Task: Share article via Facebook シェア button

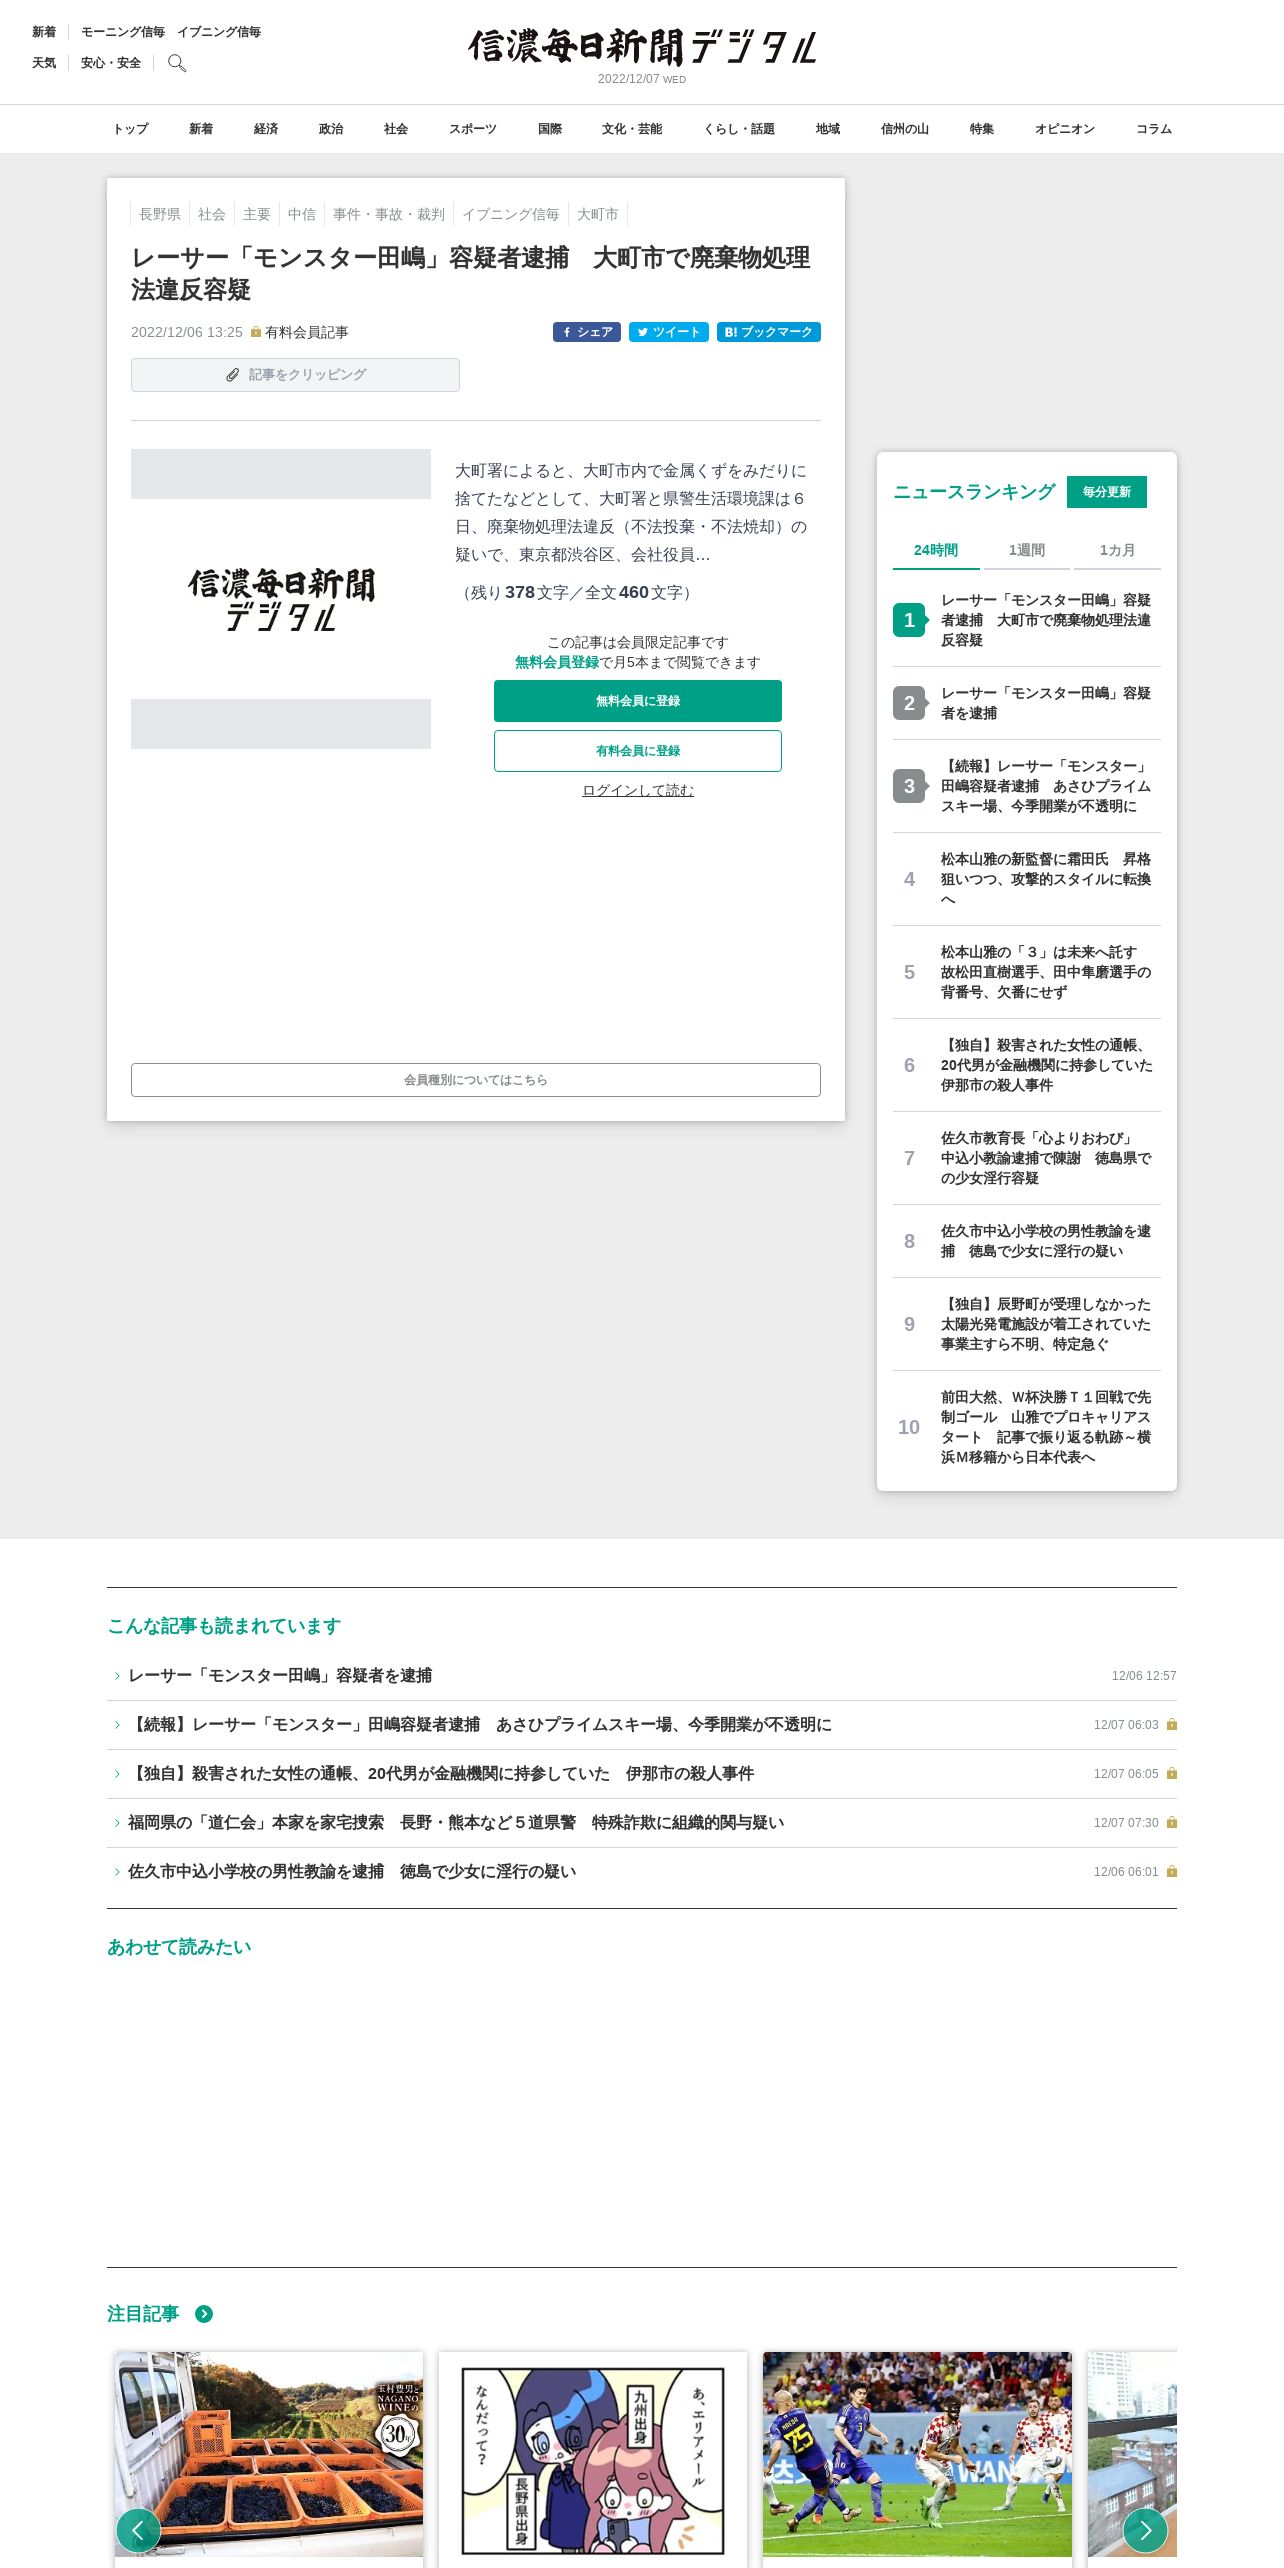Action: click(x=587, y=332)
